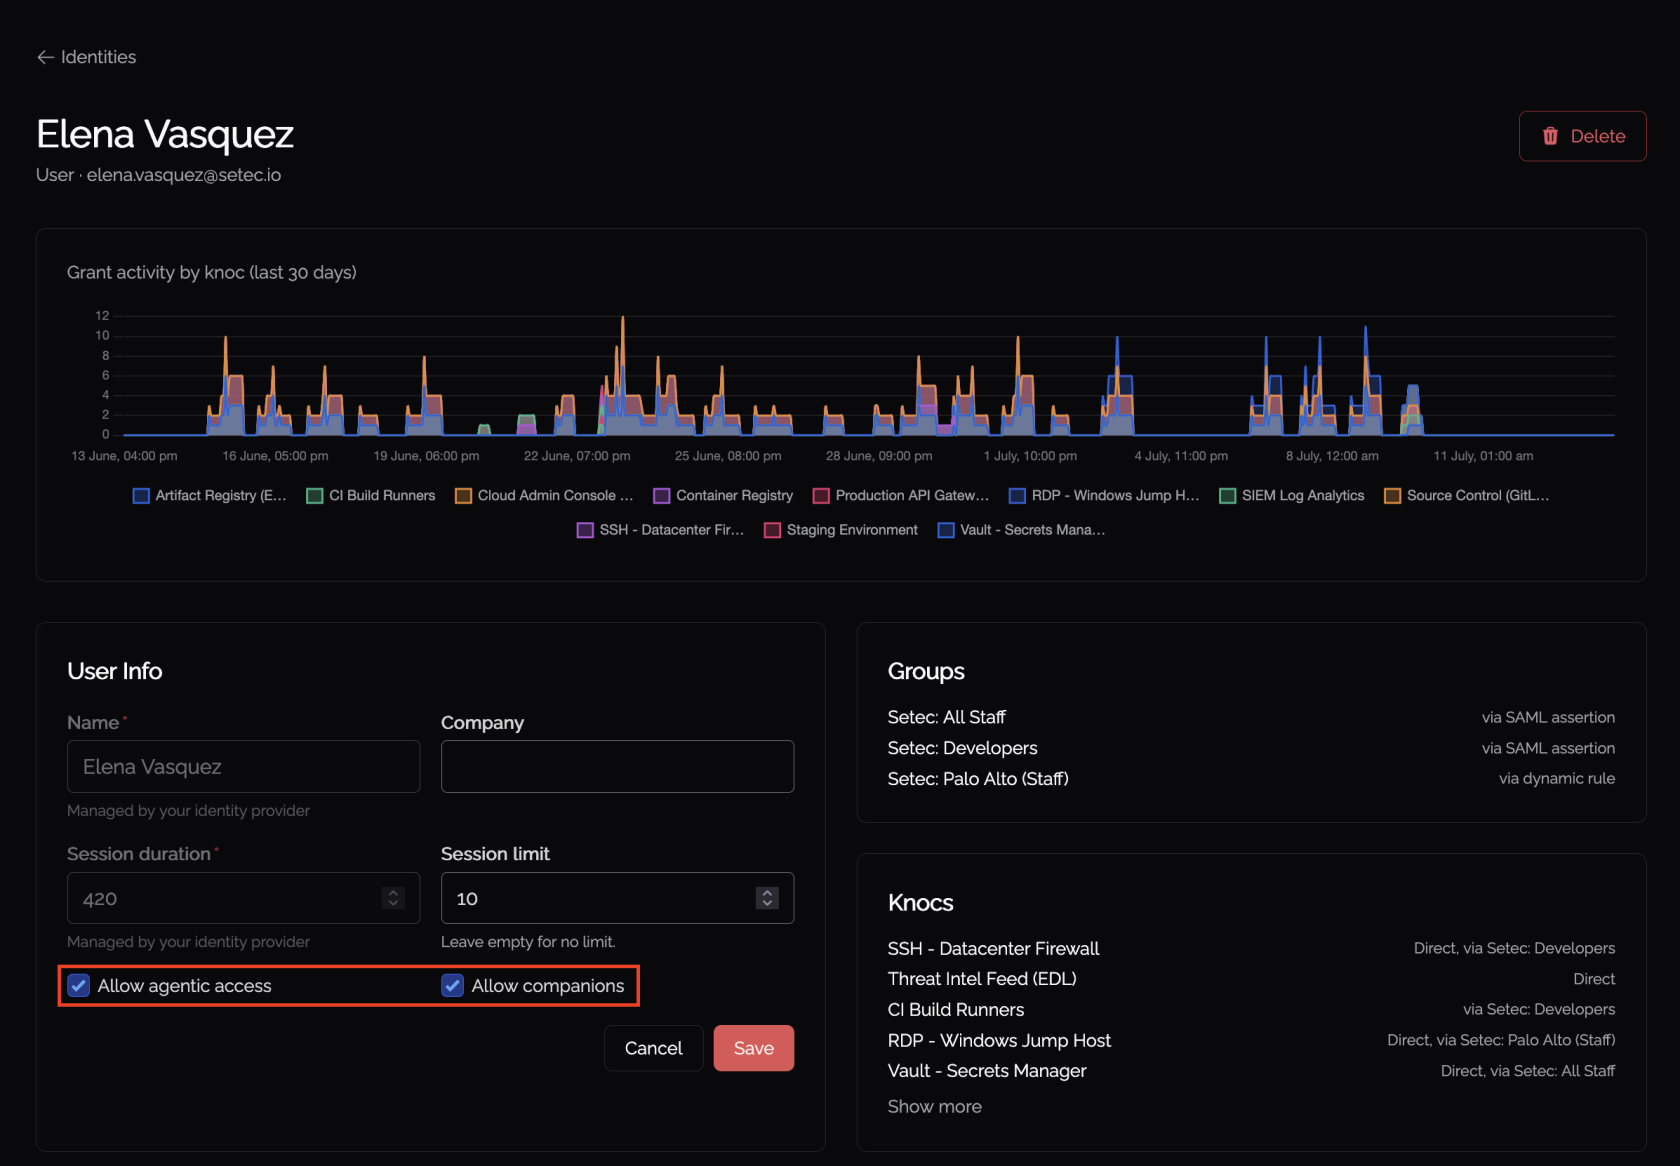Image resolution: width=1680 pixels, height=1166 pixels.
Task: Toggle Cloud Admin Console legend swatch
Action: tap(463, 496)
